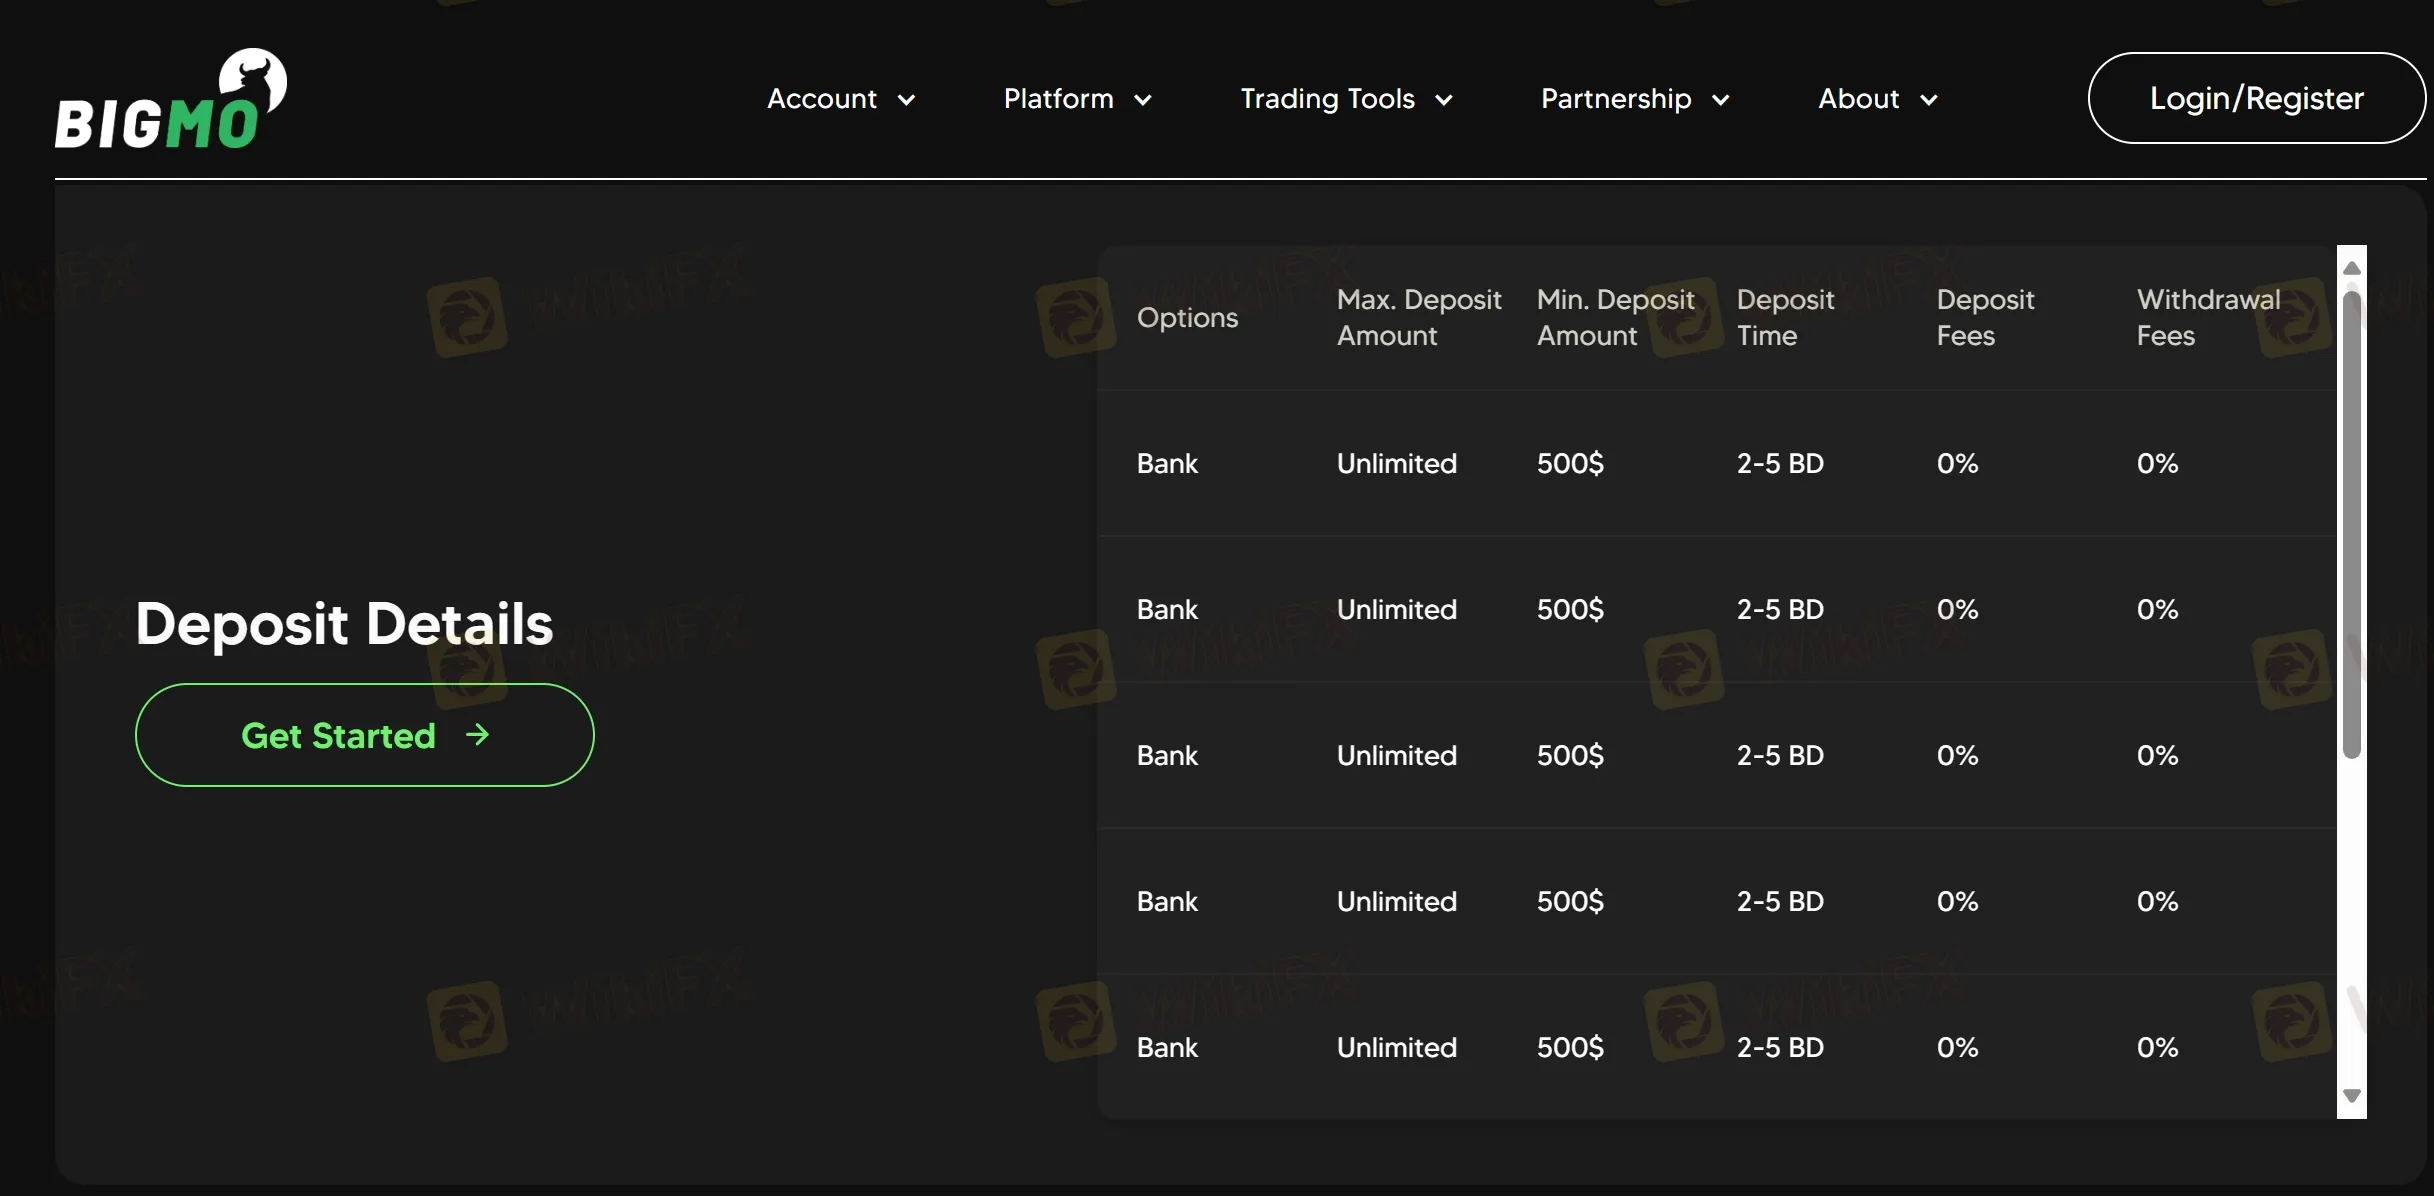Click the Options column header
The width and height of the screenshot is (2434, 1196).
(1187, 317)
